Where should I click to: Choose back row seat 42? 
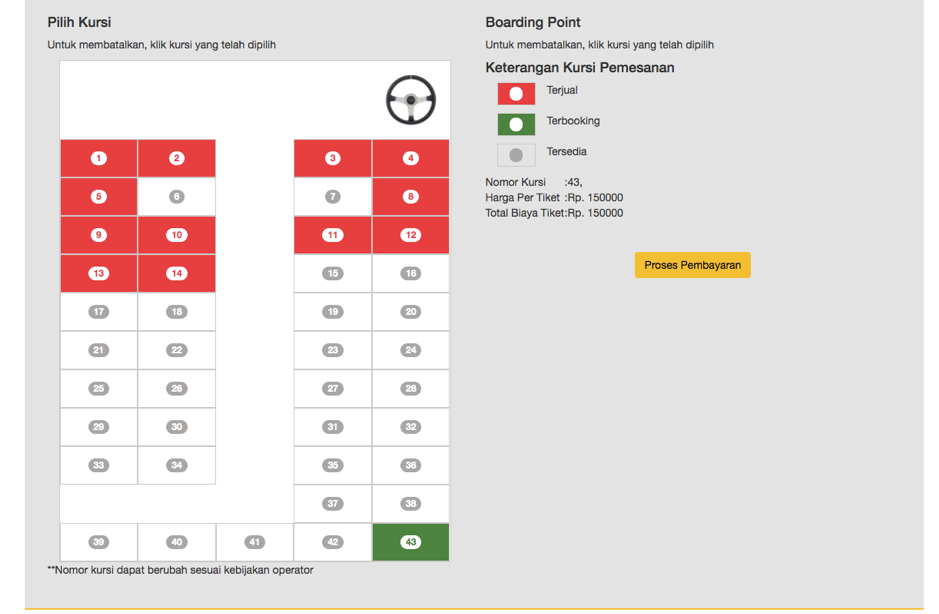click(x=333, y=542)
